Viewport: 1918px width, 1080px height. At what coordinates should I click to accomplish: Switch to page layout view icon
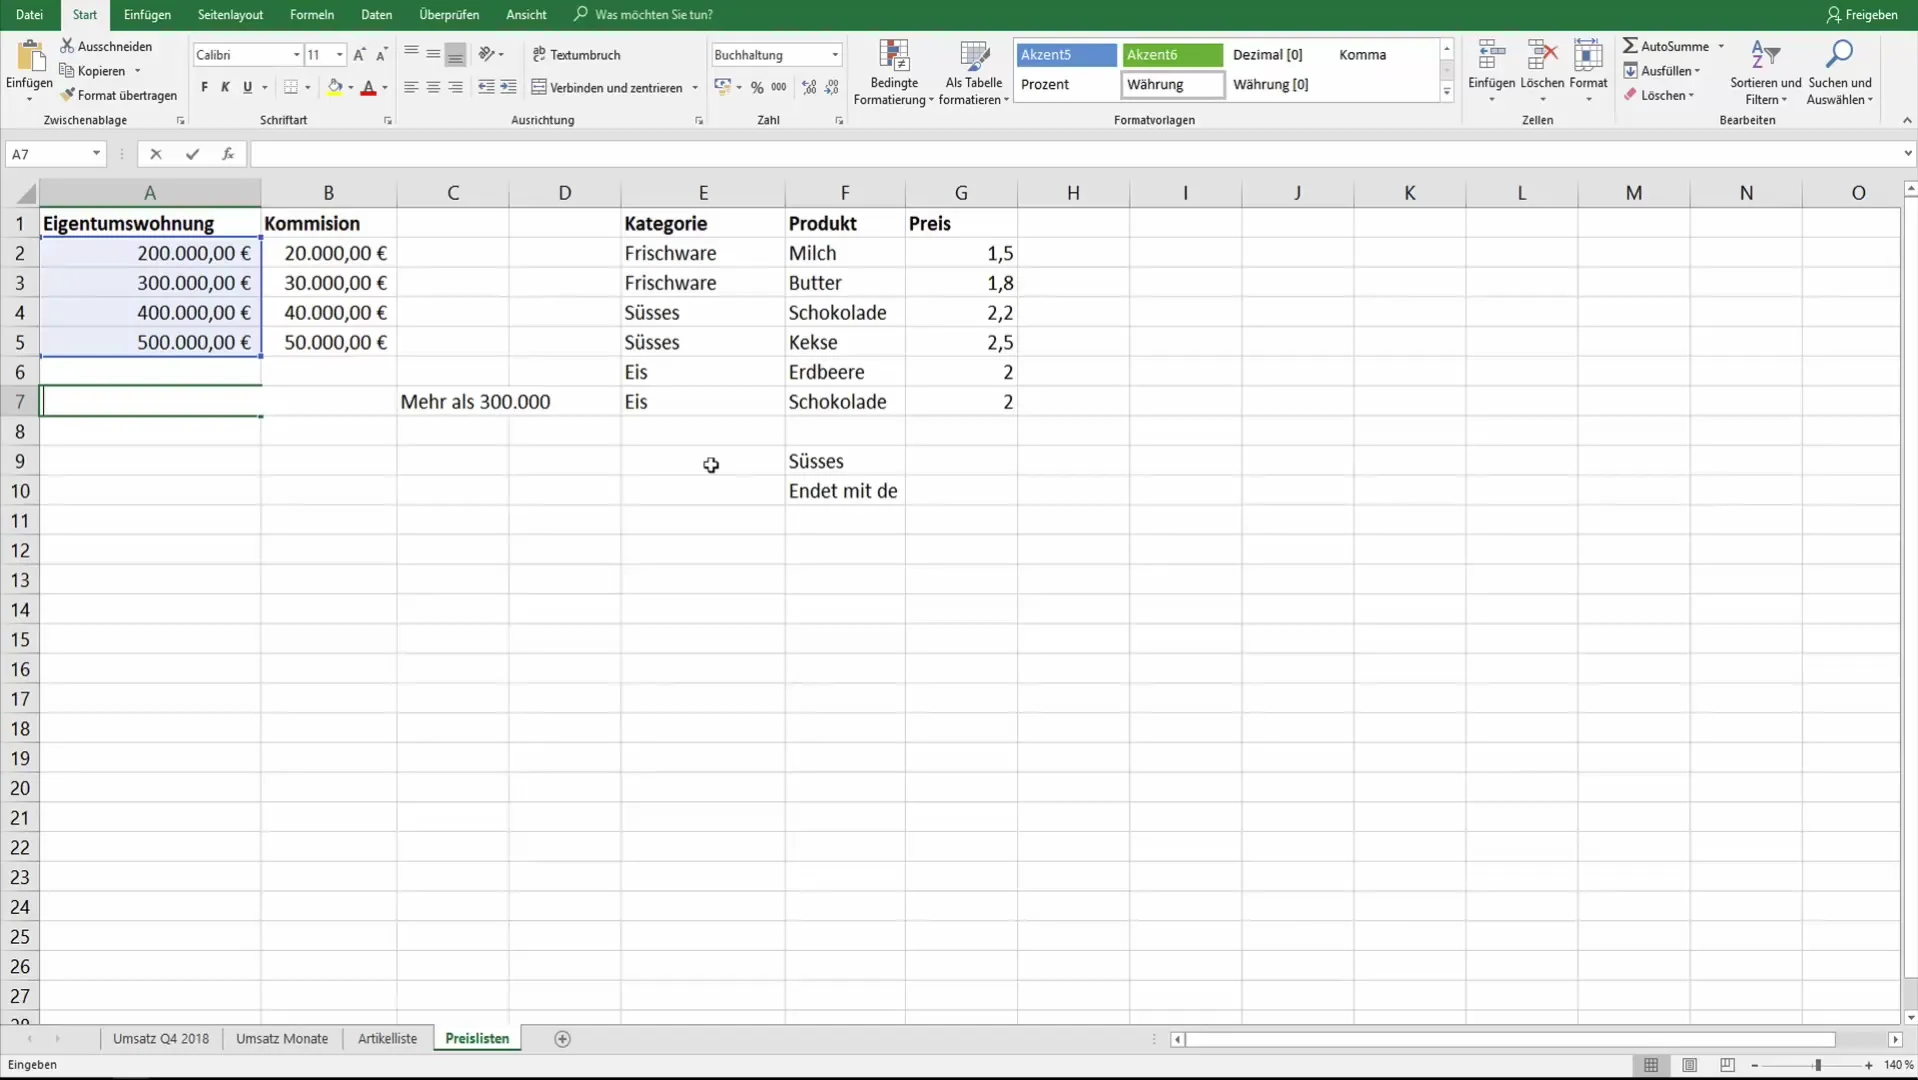pos(1689,1066)
